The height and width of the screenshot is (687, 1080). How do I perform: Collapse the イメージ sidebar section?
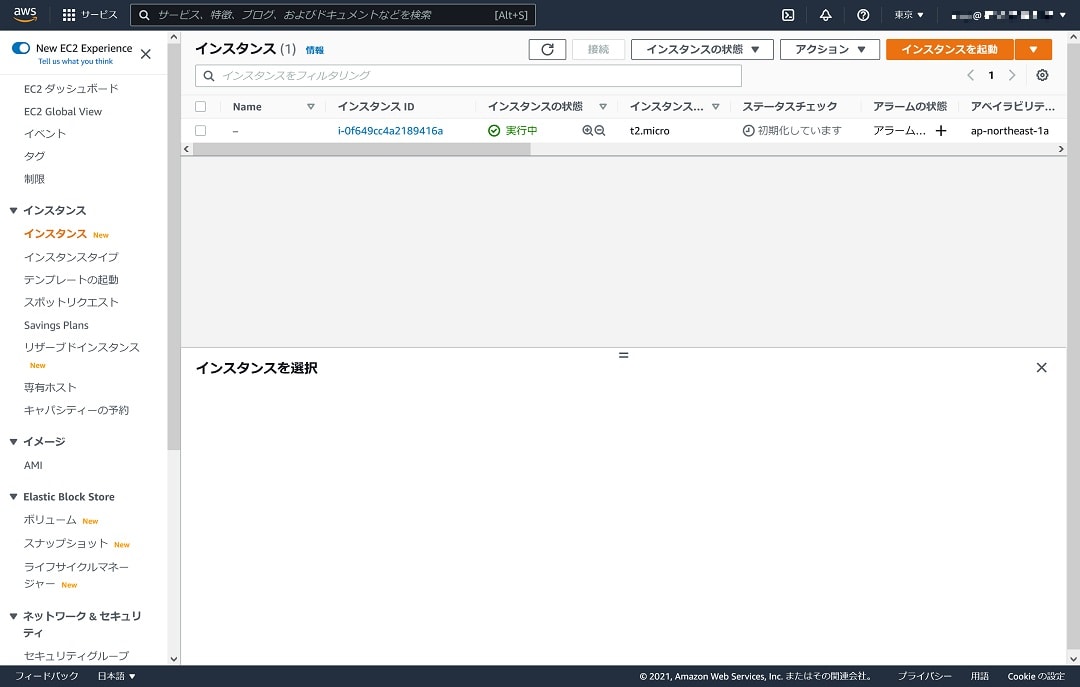coord(13,441)
